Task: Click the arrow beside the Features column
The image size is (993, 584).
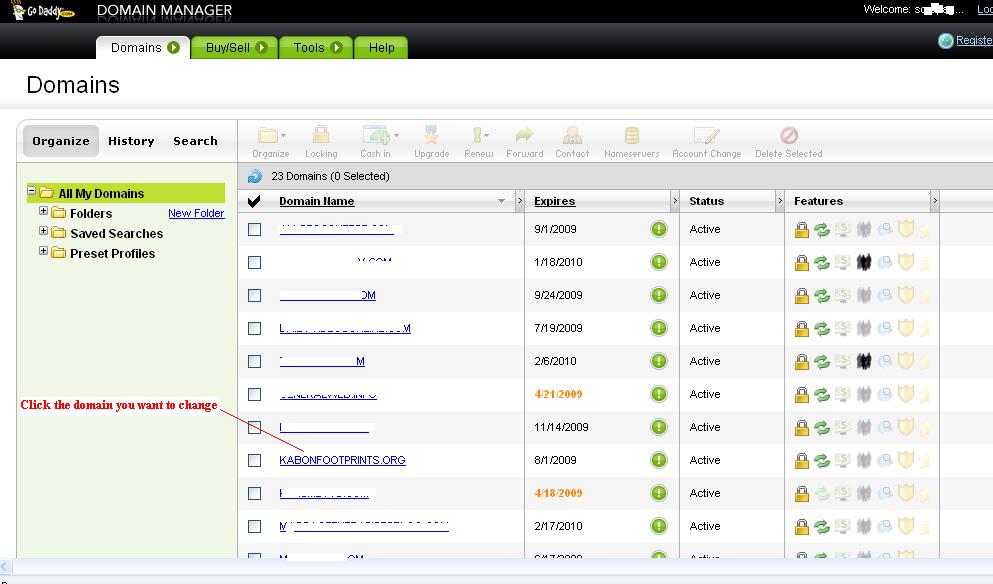Action: point(935,201)
